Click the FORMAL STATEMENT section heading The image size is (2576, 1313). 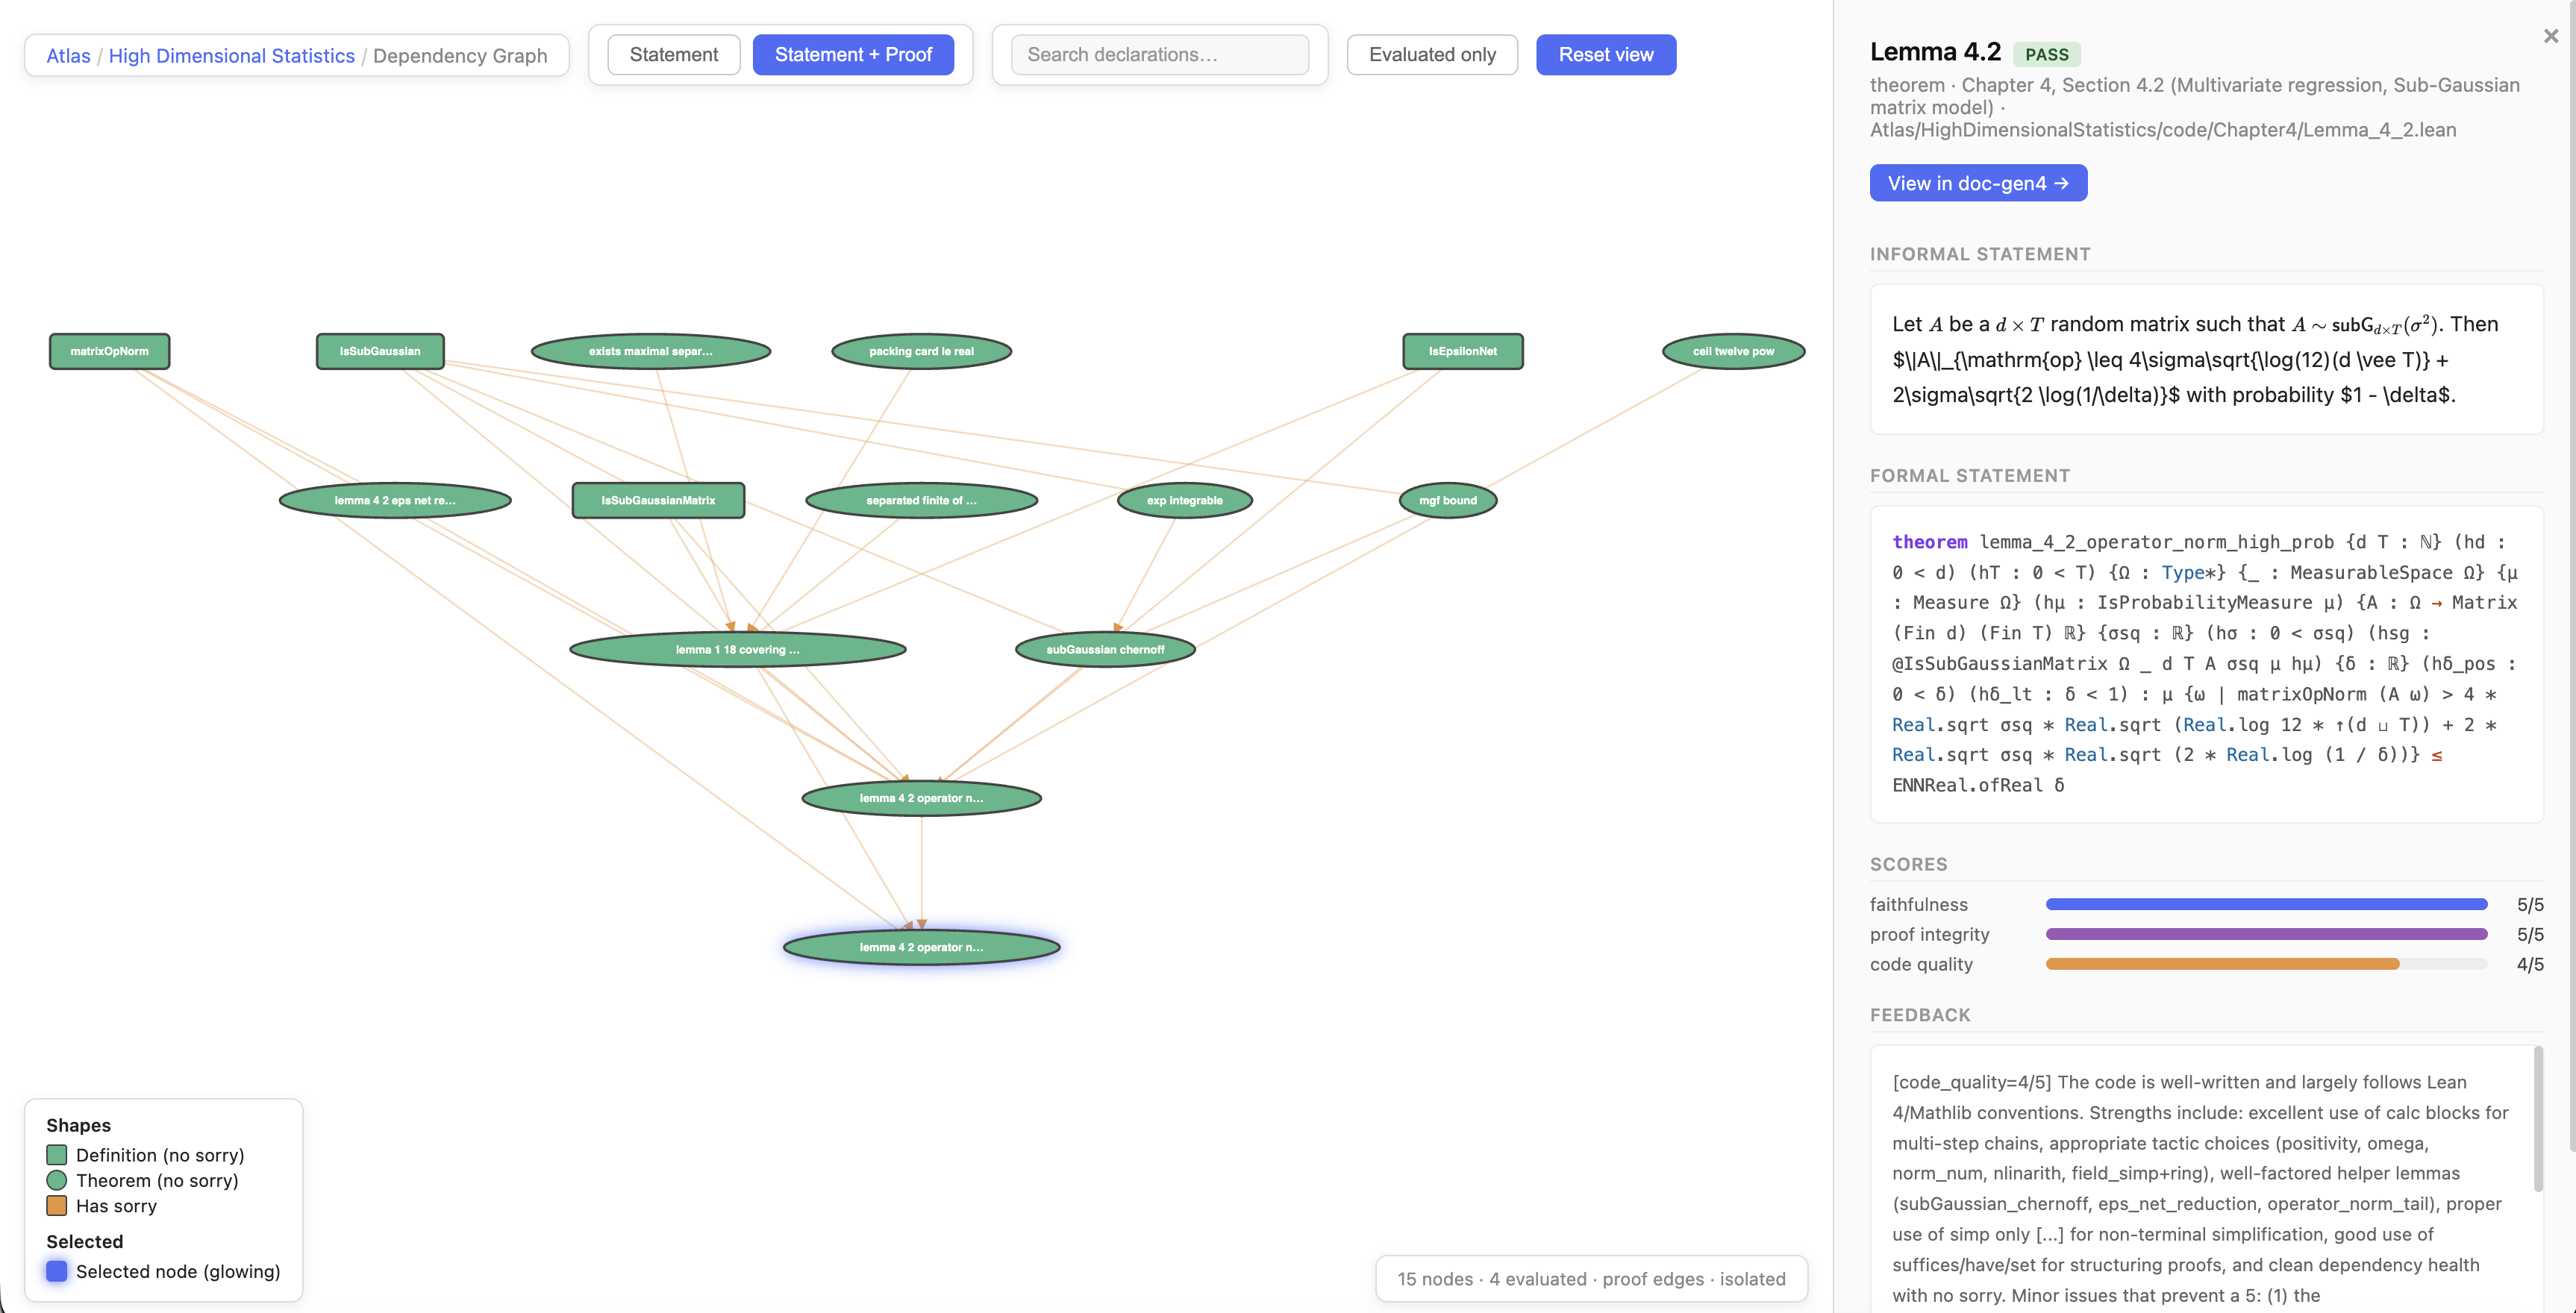pos(1970,476)
